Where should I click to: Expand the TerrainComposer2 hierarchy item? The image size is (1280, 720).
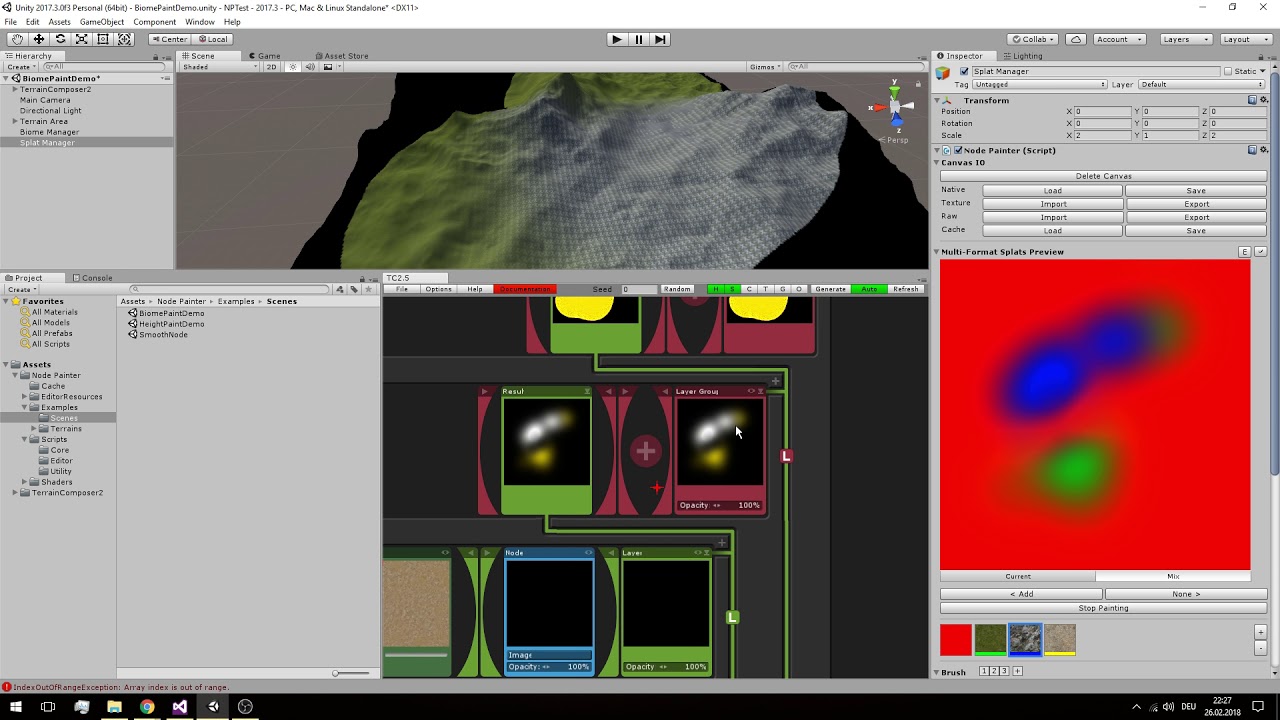click(15, 89)
